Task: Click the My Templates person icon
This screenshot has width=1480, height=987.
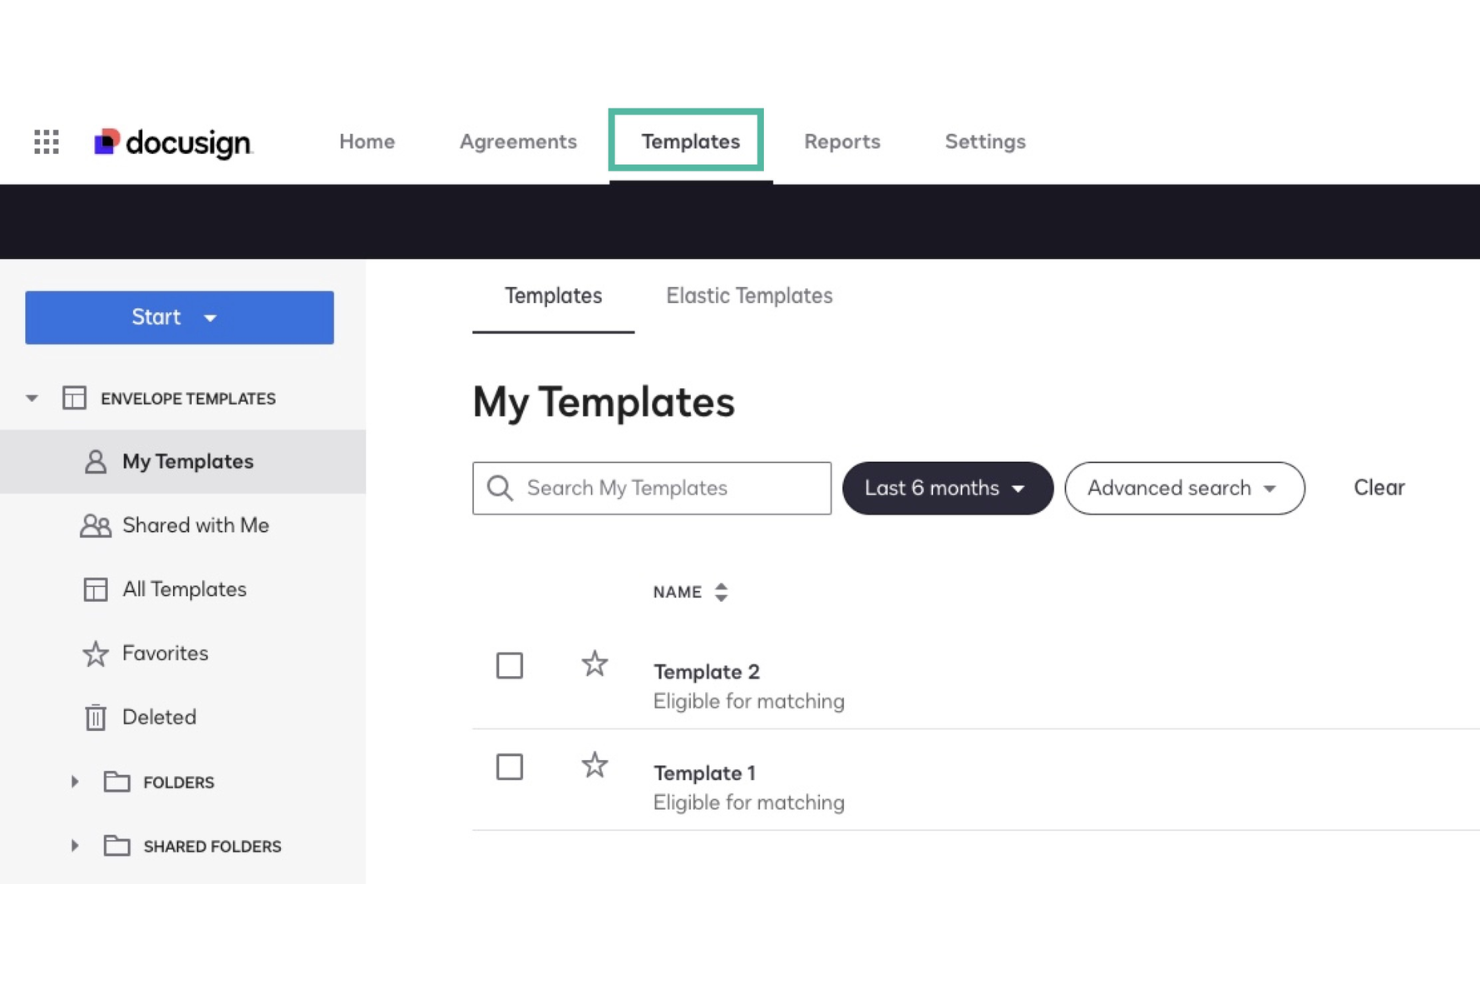Action: [x=95, y=461]
